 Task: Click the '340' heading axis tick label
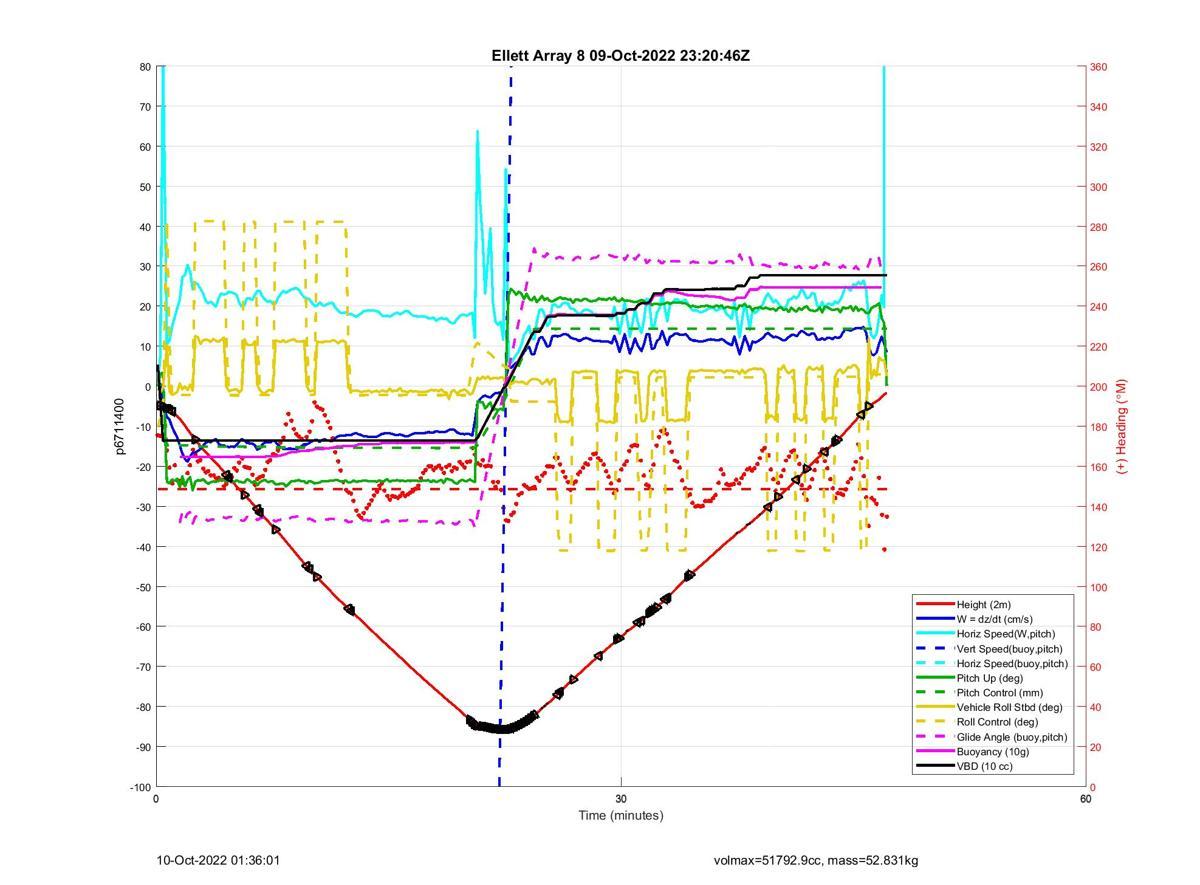point(1099,107)
